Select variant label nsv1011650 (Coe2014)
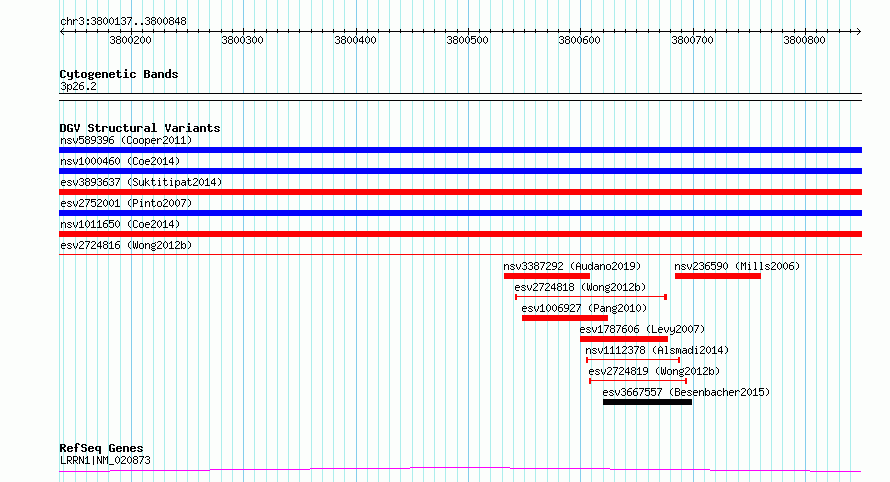 (x=120, y=224)
